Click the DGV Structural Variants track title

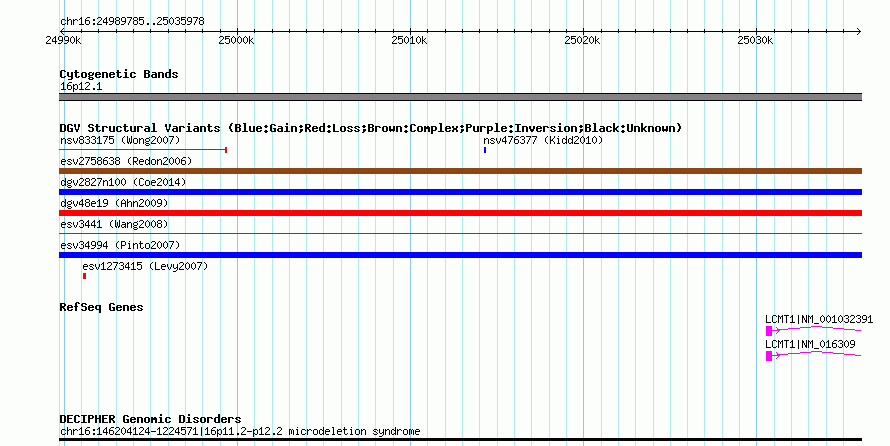coord(371,128)
